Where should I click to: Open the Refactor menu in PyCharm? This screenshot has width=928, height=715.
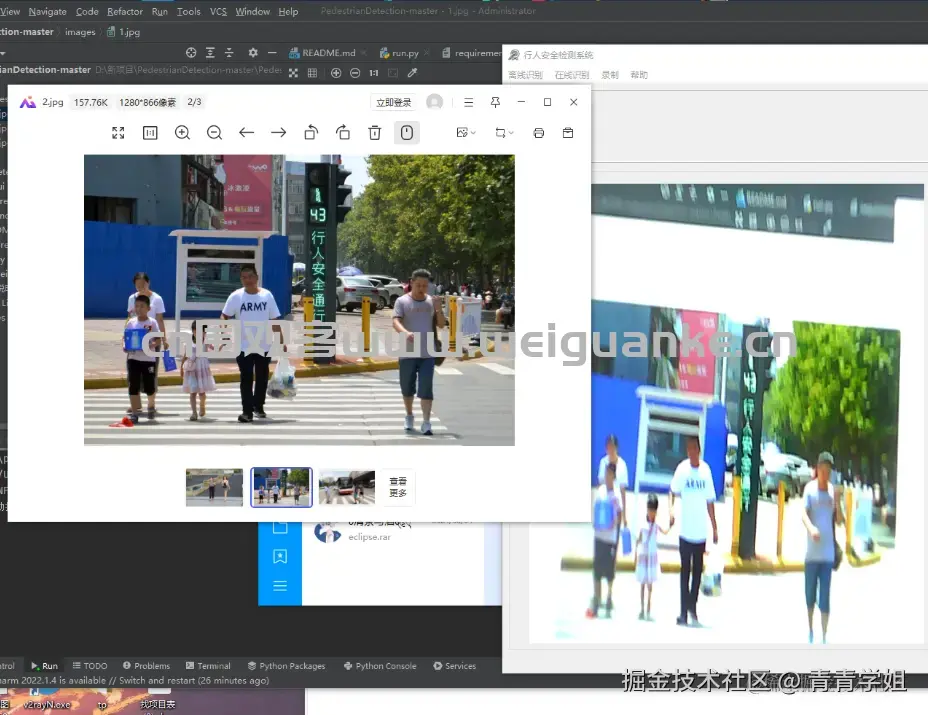click(125, 11)
